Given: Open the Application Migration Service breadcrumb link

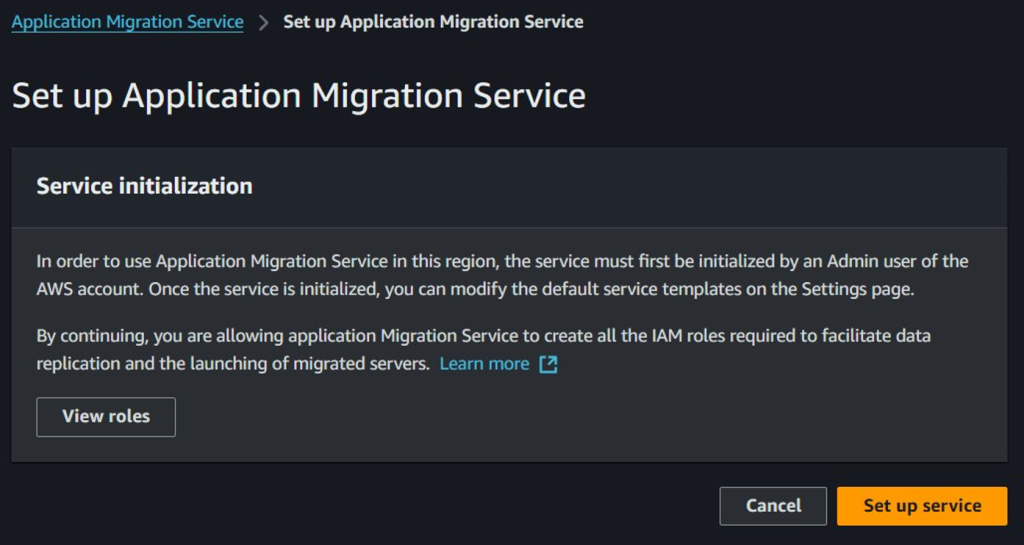Looking at the screenshot, I should point(127,22).
